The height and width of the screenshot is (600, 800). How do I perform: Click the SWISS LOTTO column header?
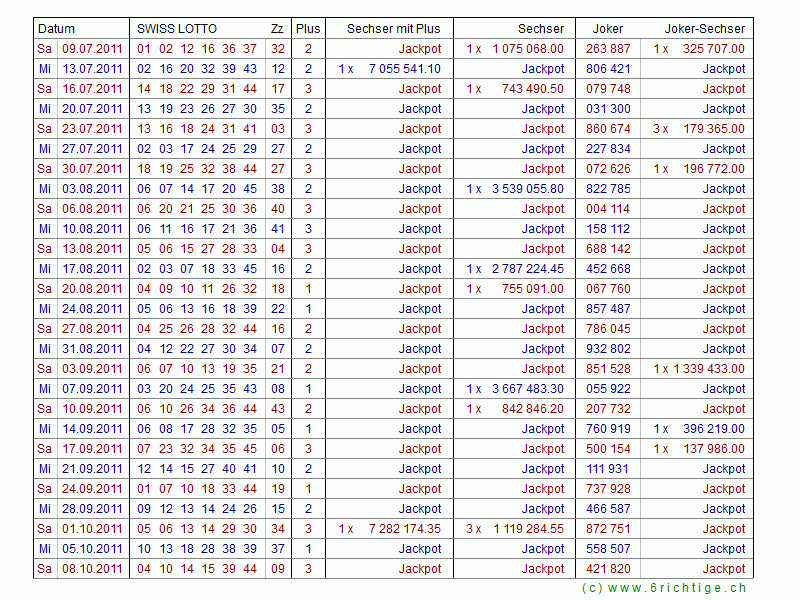(x=176, y=29)
